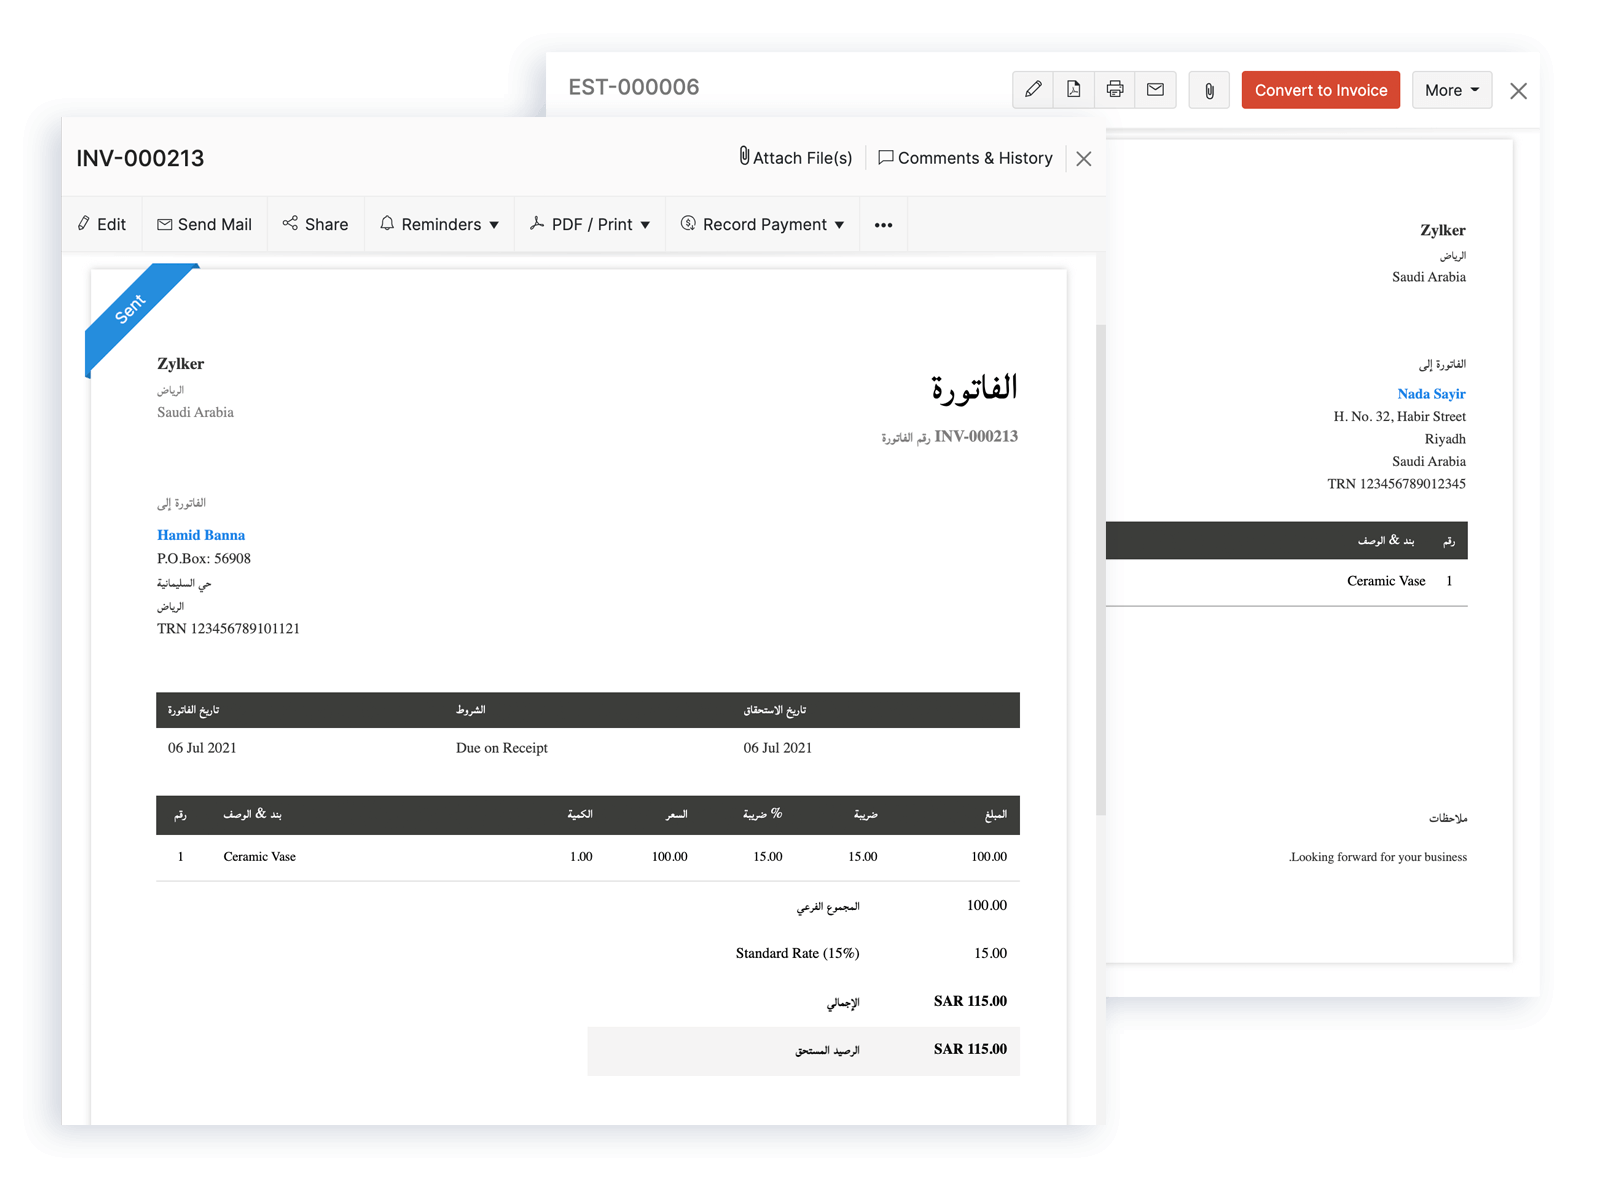Open Comments & History for INV-000213
The height and width of the screenshot is (1200, 1600).
tap(964, 158)
